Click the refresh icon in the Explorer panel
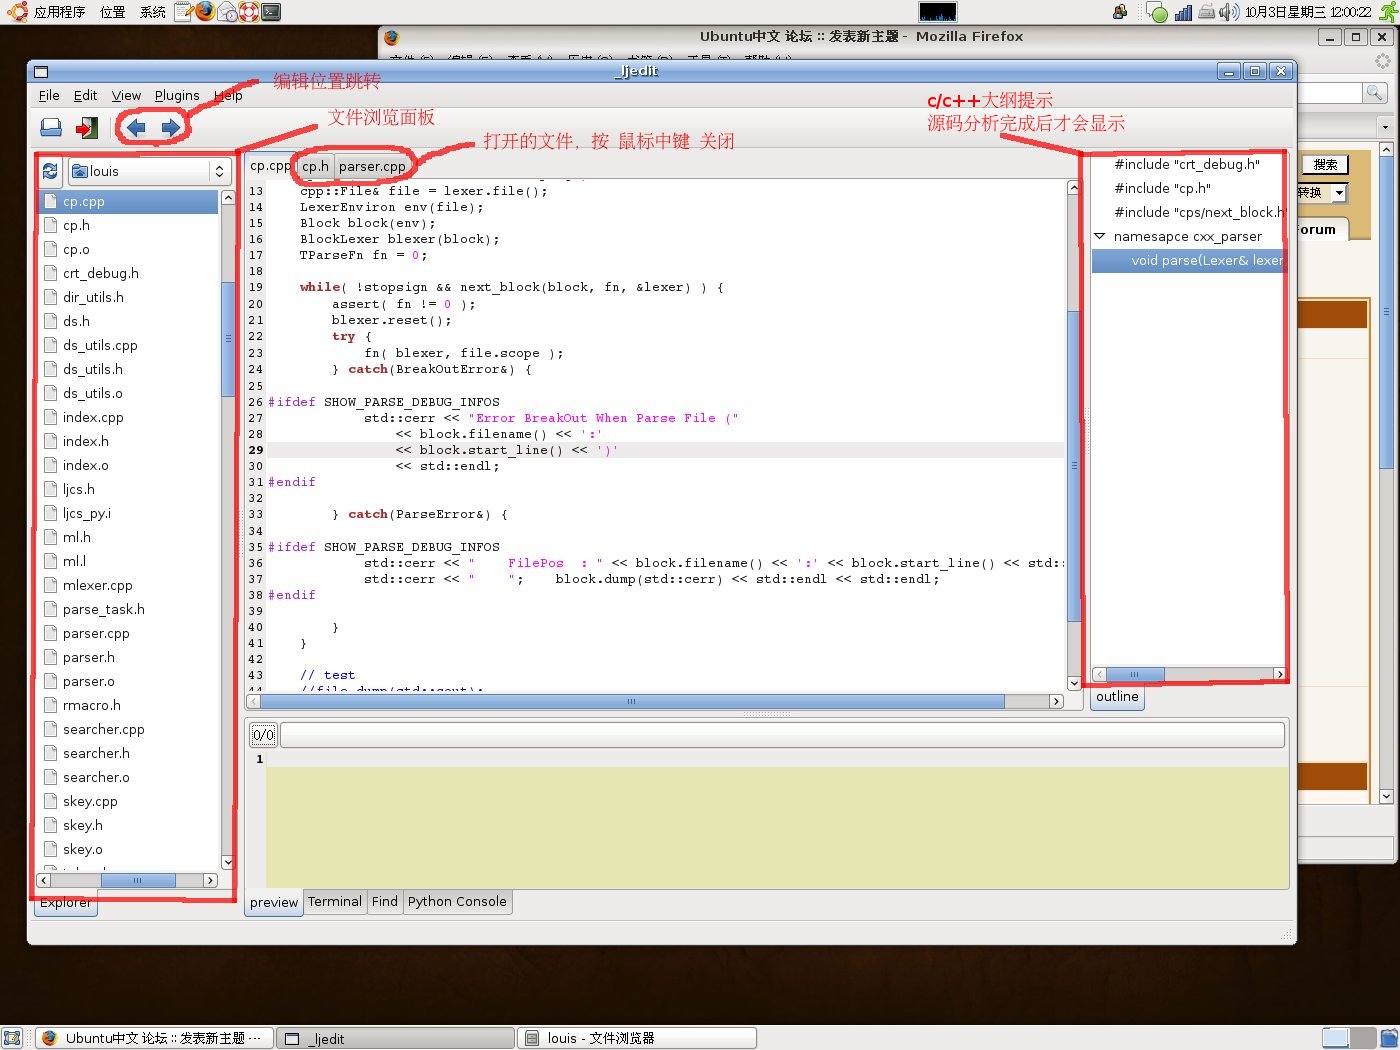The width and height of the screenshot is (1400, 1050). 50,172
